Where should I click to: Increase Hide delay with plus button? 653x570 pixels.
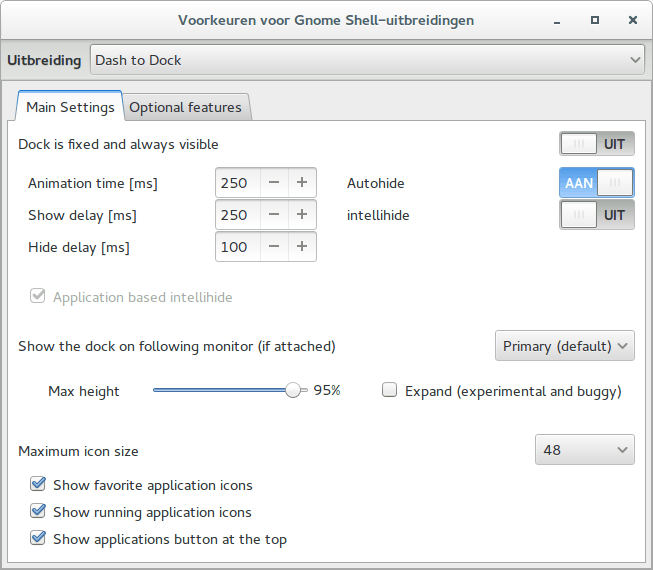tap(302, 246)
